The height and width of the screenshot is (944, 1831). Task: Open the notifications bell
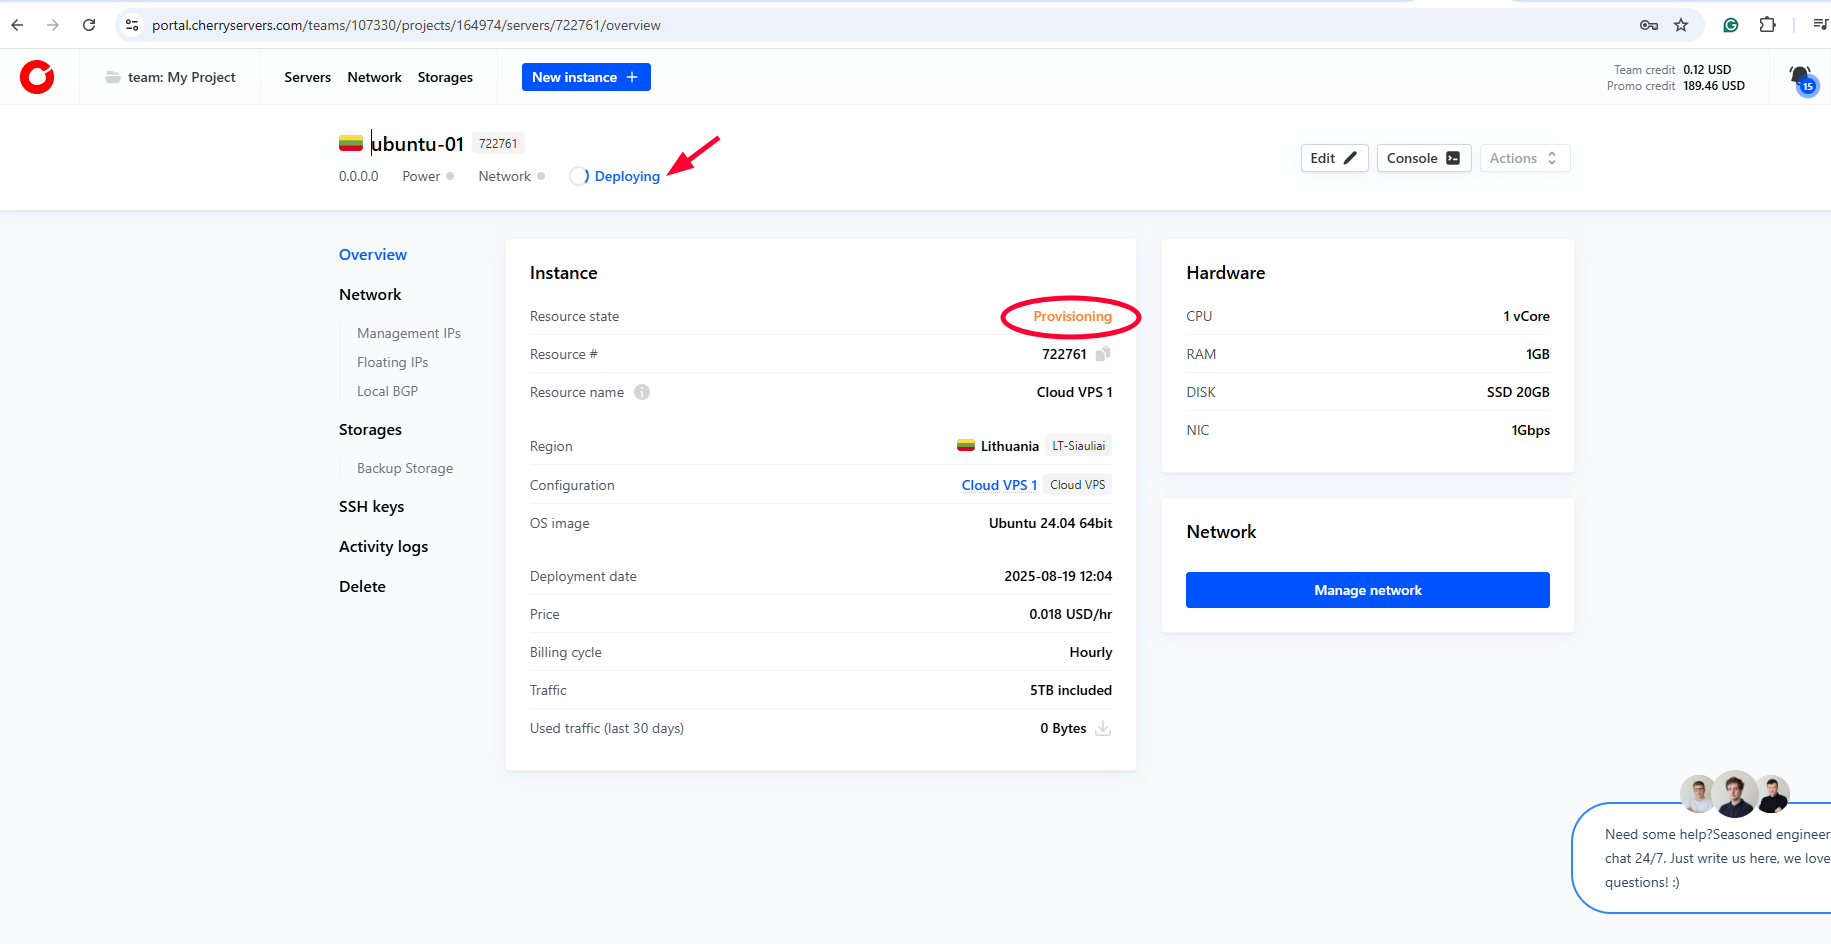coord(1801,77)
